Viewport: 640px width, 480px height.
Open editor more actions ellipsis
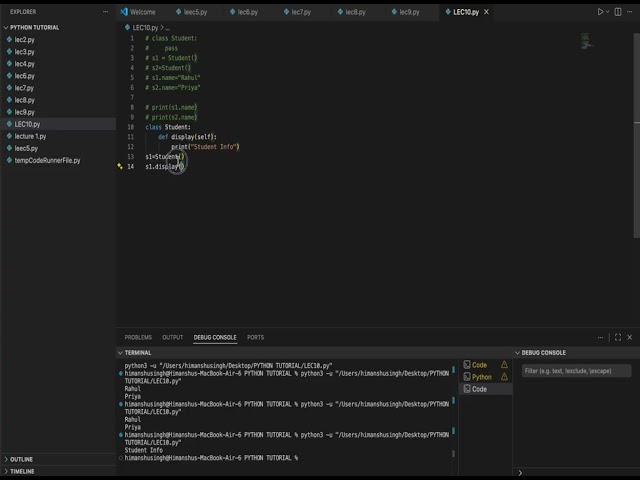tap(629, 12)
